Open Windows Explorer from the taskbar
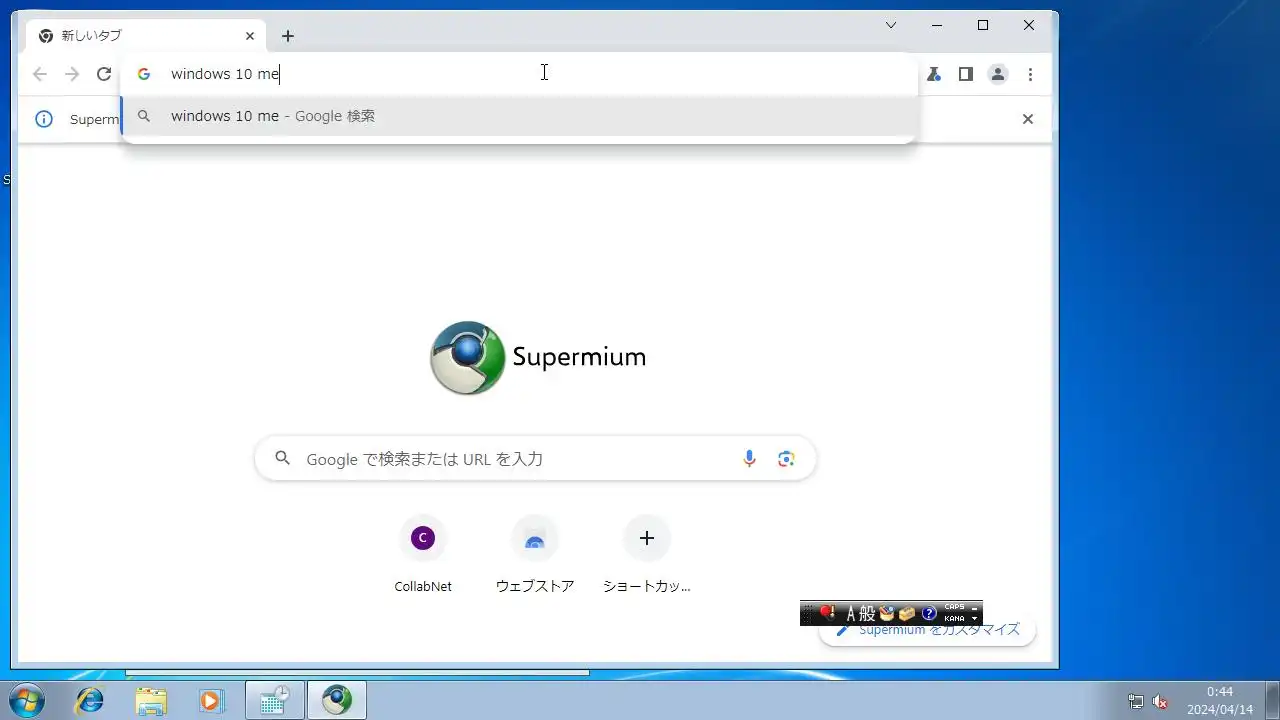This screenshot has width=1280, height=720. 151,701
